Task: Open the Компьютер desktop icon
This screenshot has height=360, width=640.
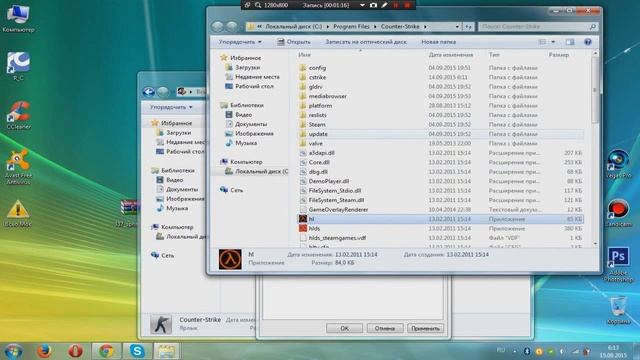Action: [18, 18]
